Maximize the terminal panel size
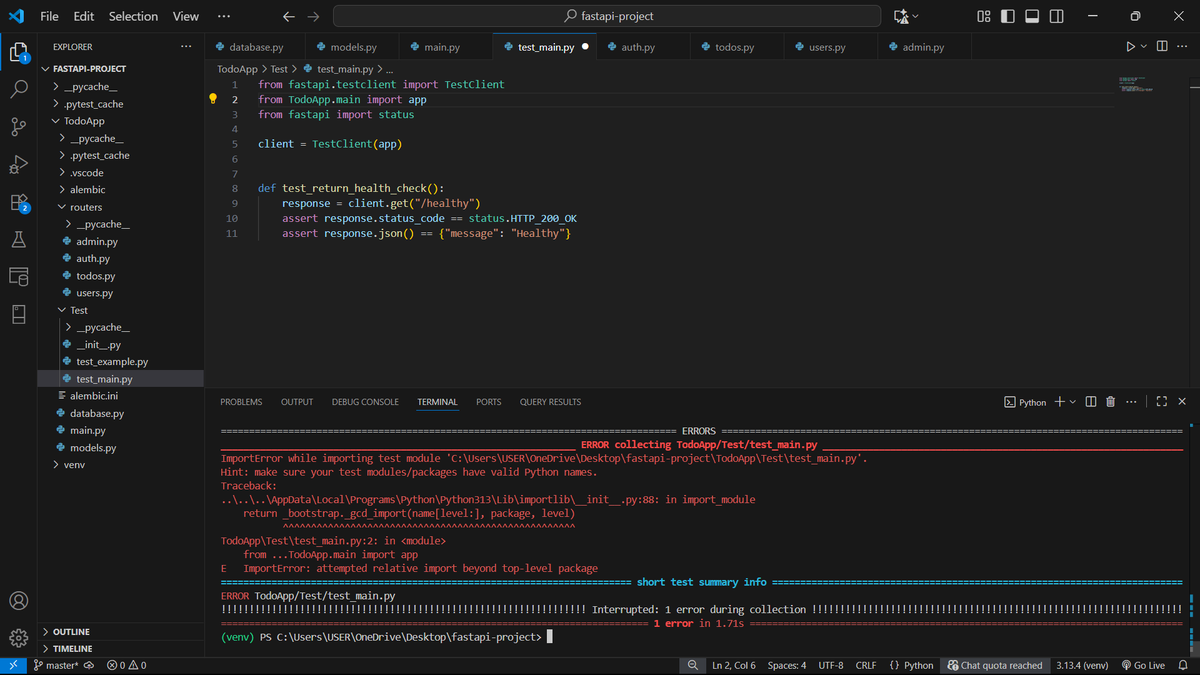This screenshot has width=1200, height=675. tap(1162, 402)
